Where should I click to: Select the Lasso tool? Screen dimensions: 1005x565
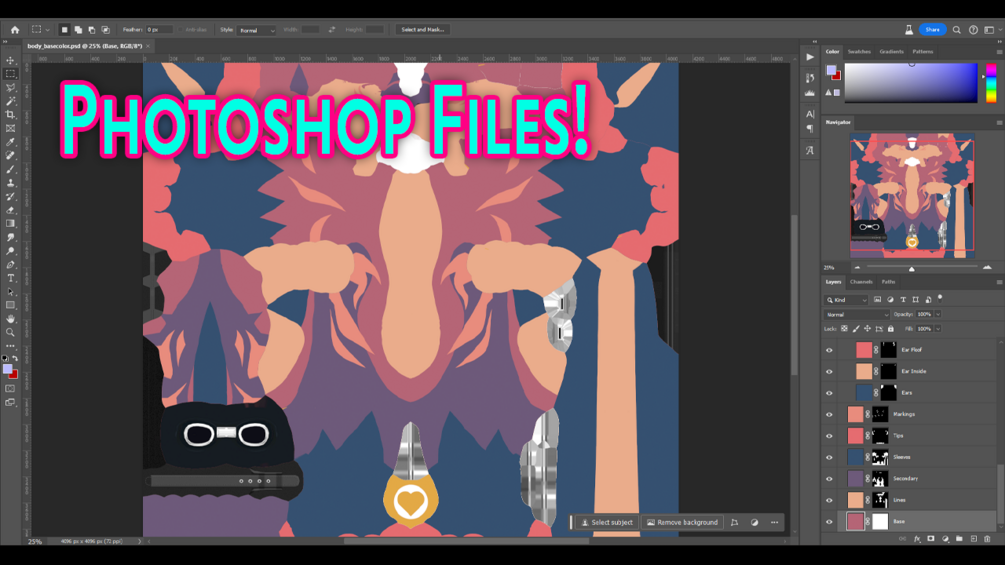(10, 87)
